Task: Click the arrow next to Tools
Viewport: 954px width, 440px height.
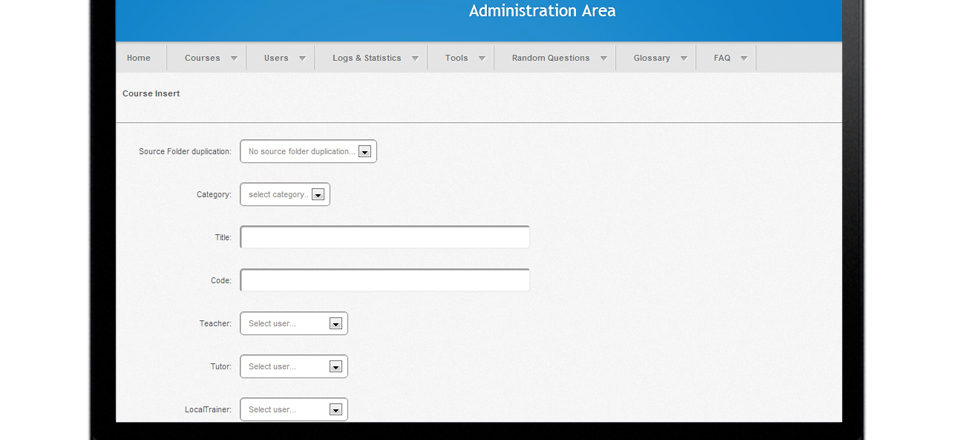Action: coord(482,58)
